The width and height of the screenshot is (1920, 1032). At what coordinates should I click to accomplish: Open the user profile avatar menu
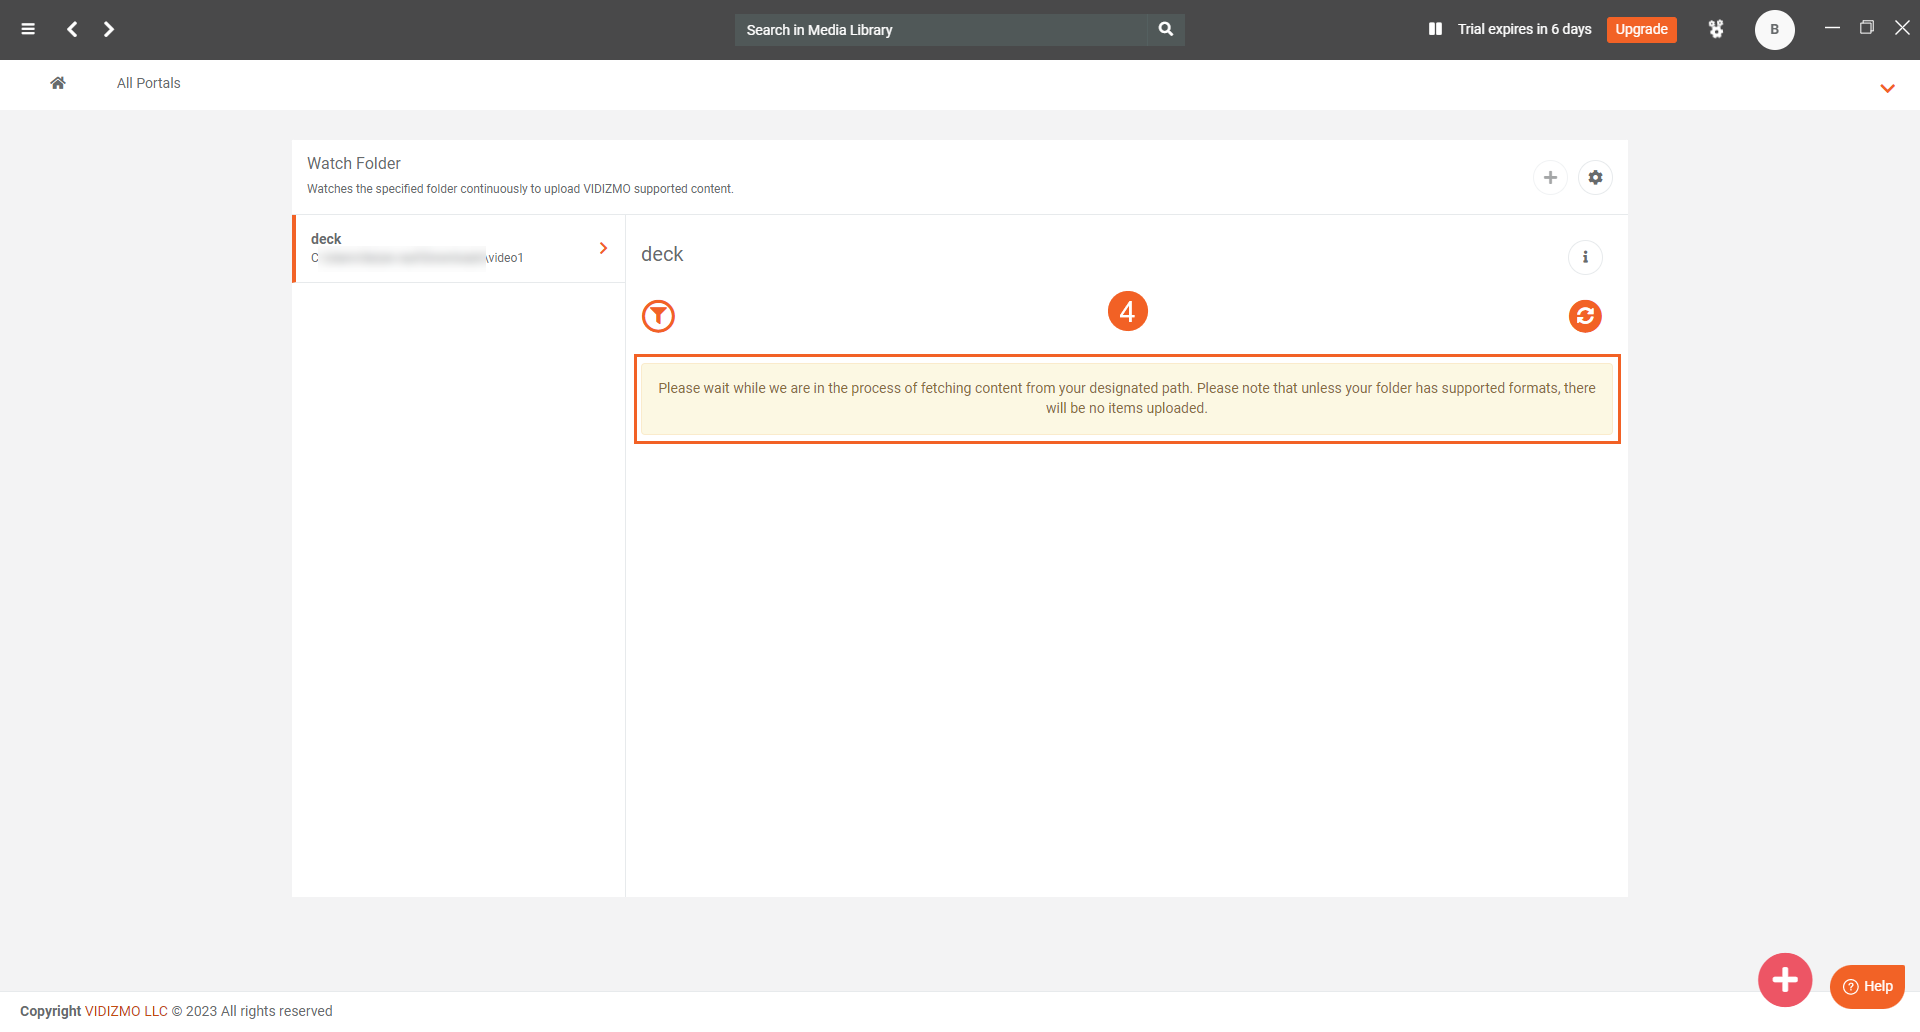1774,29
